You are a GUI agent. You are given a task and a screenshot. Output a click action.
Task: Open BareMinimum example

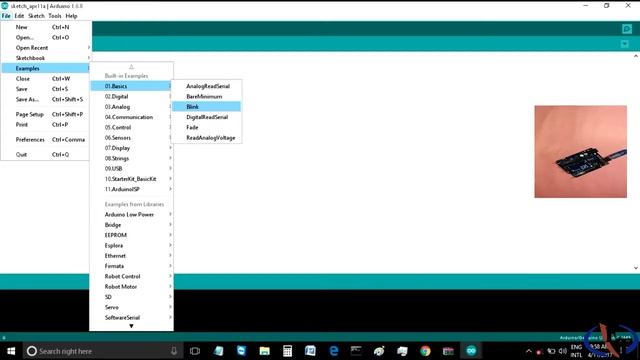pyautogui.click(x=207, y=96)
